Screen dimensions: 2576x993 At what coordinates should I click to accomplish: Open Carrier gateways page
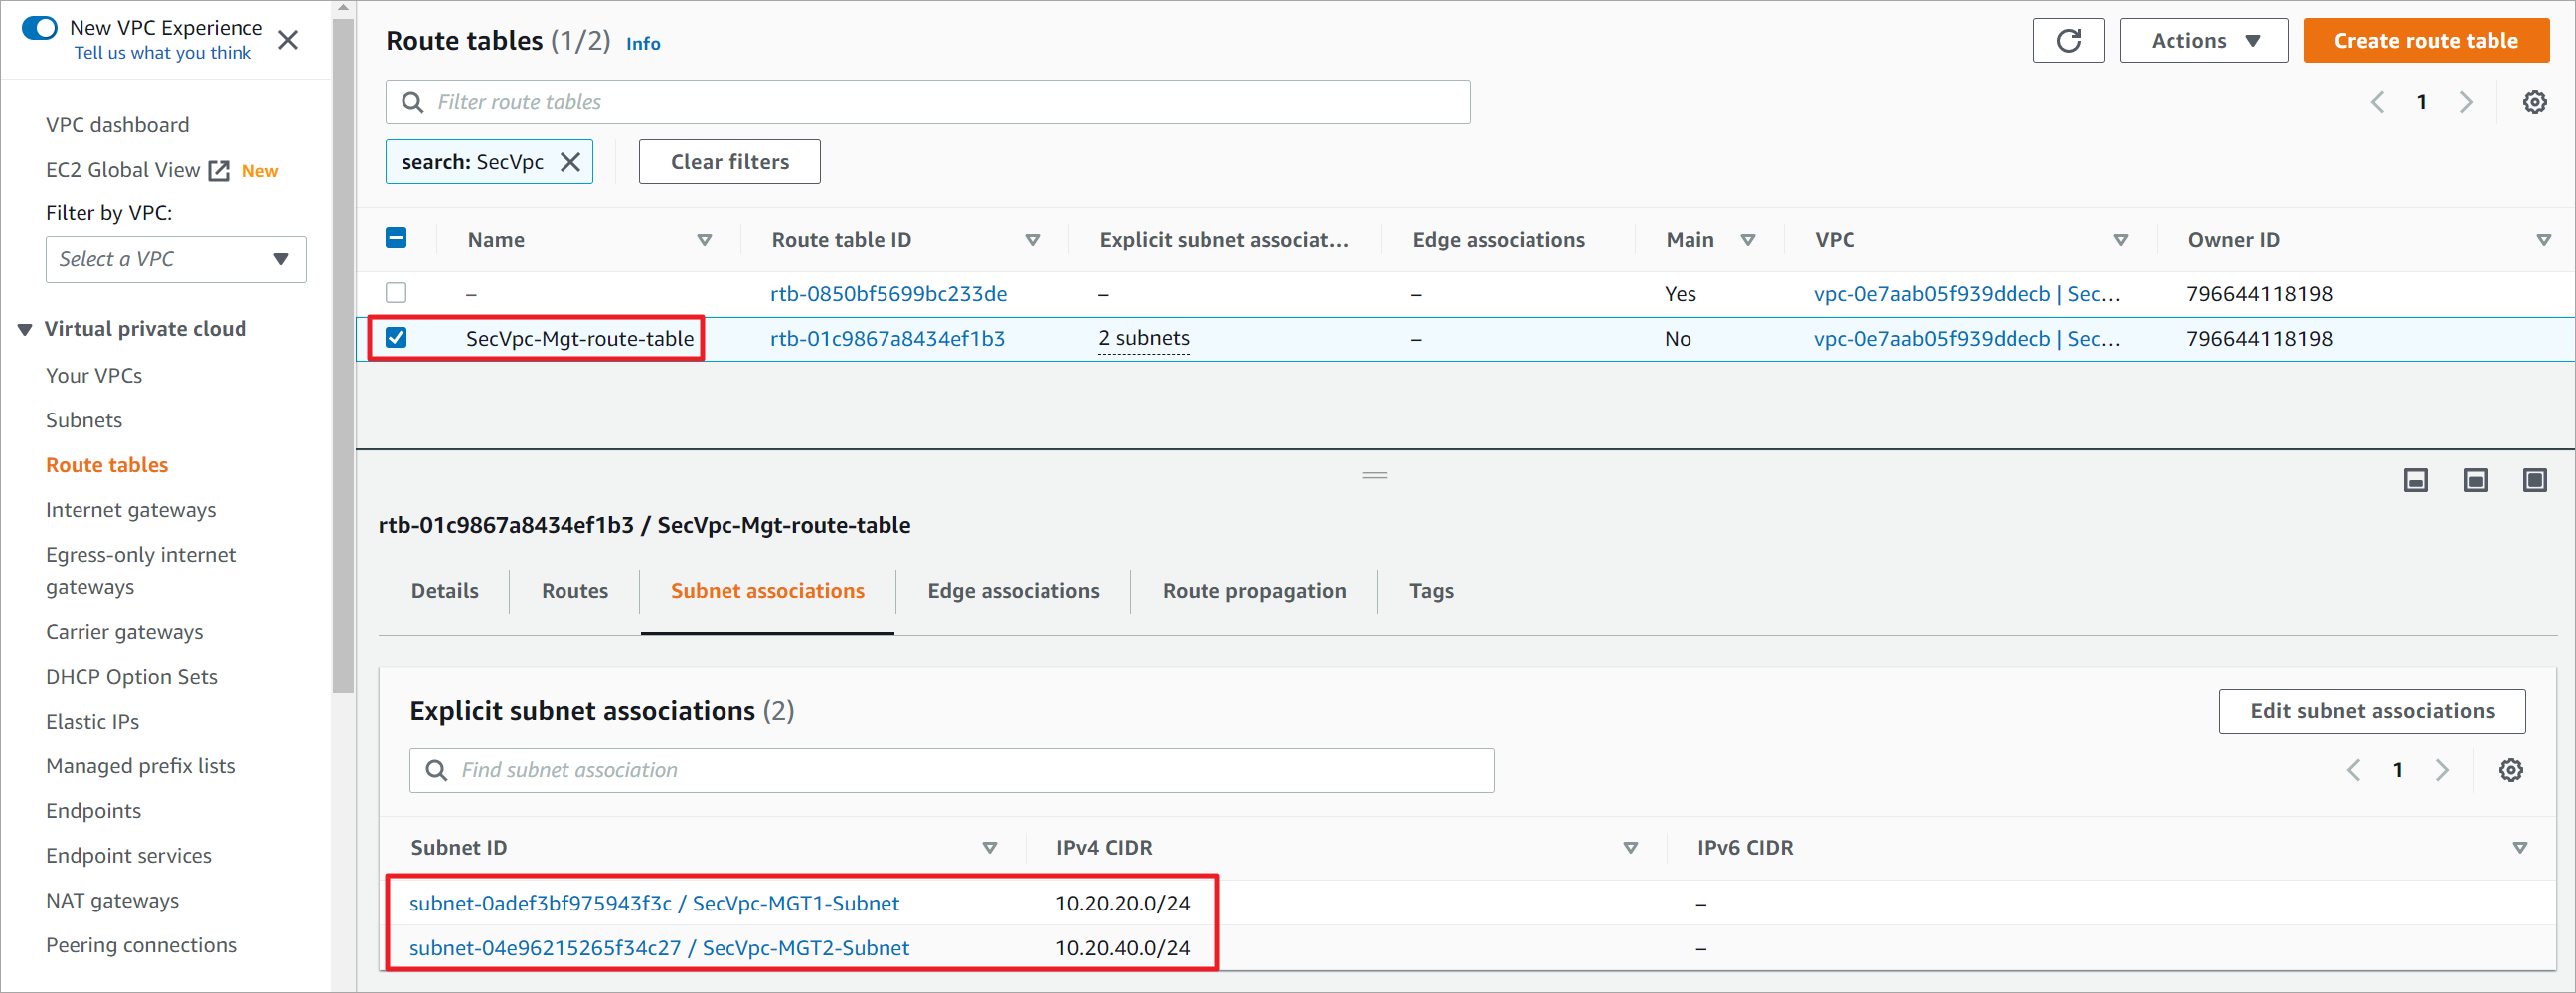[x=124, y=632]
